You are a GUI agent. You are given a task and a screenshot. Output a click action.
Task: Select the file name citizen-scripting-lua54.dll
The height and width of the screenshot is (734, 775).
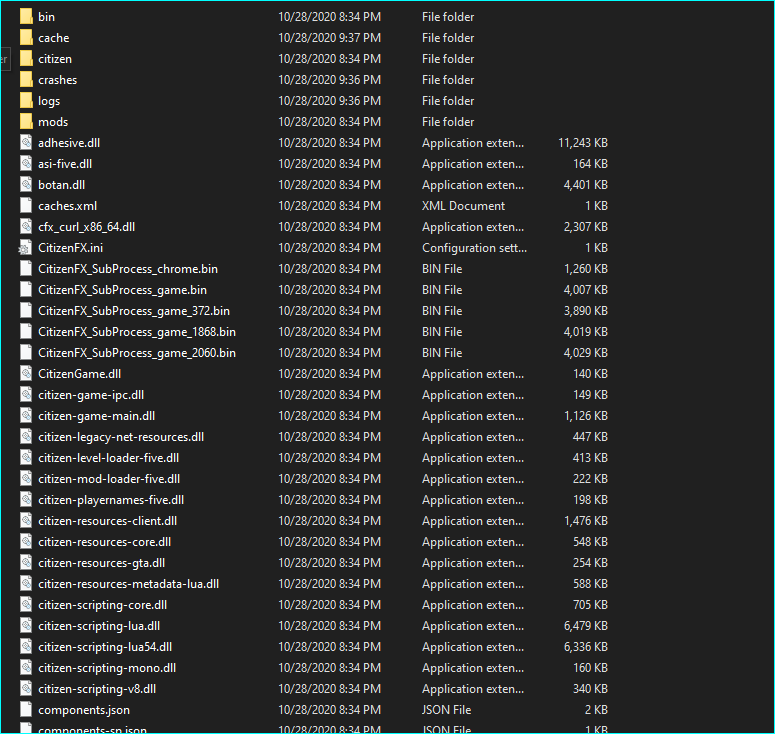click(x=105, y=647)
